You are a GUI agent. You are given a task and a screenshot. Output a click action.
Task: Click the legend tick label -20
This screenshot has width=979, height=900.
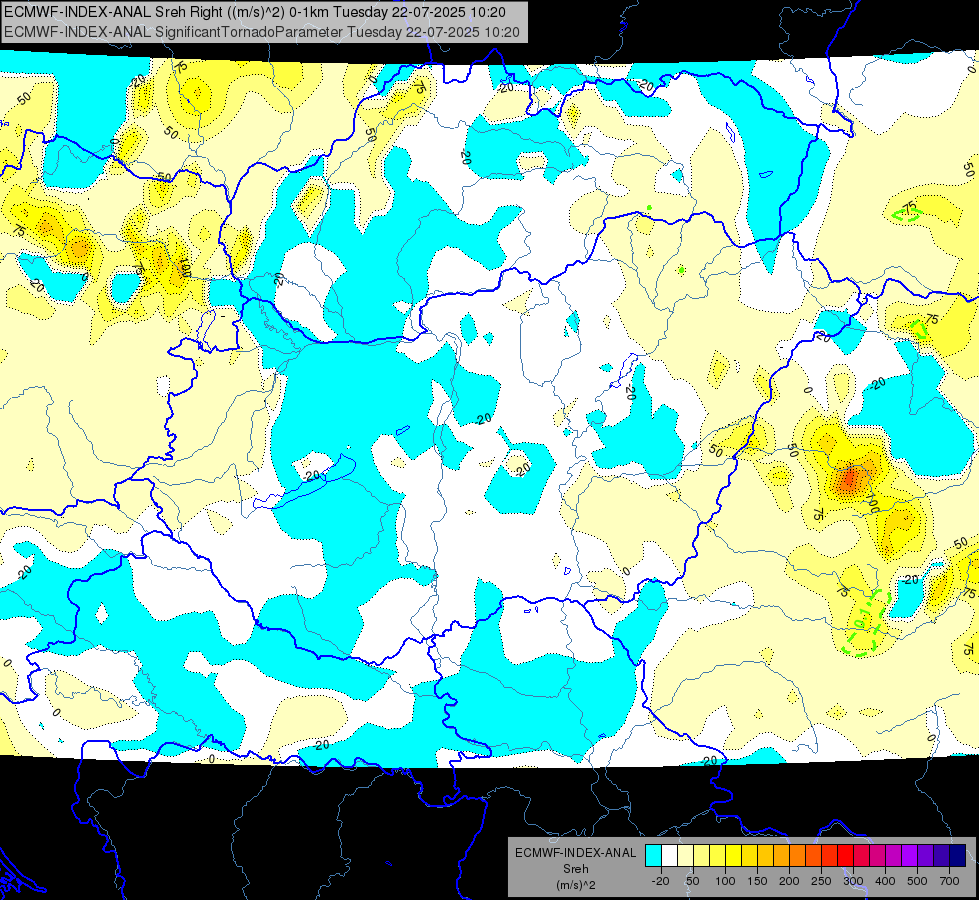pos(660,881)
